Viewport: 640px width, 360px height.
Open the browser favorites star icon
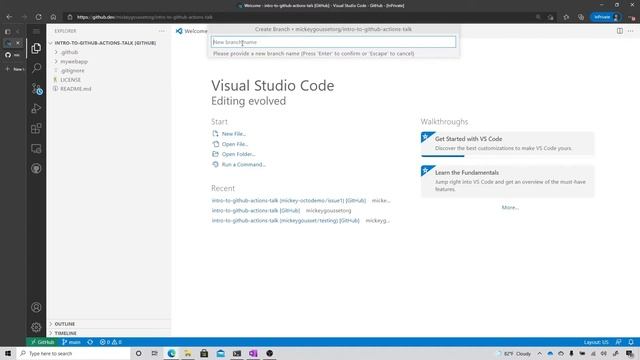566,17
